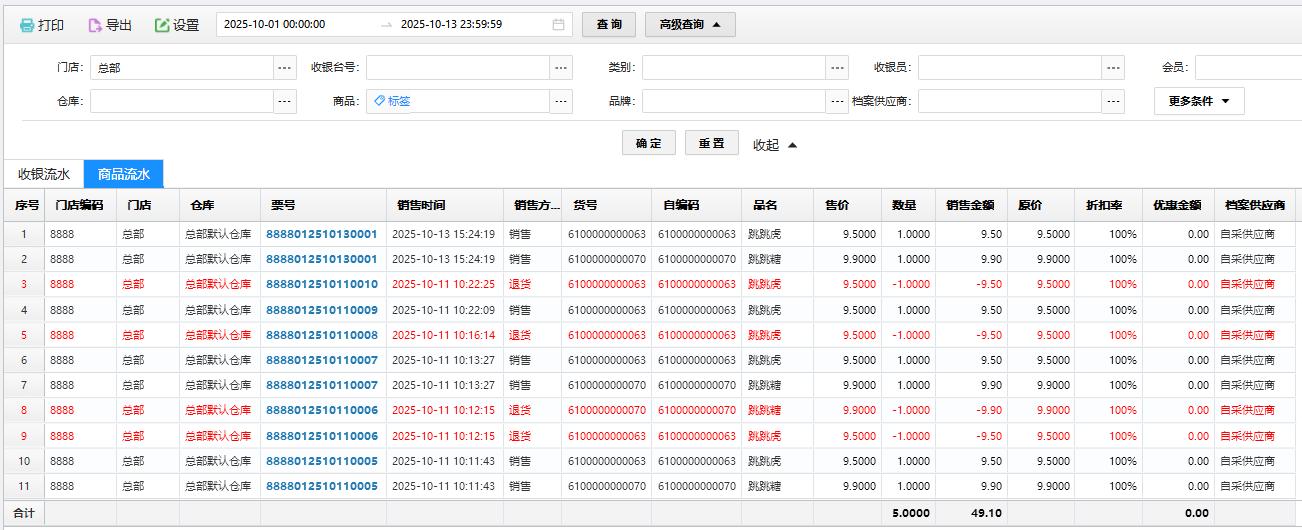This screenshot has height=530, width=1302.
Task: Click the 类别 category input field
Action: click(734, 67)
